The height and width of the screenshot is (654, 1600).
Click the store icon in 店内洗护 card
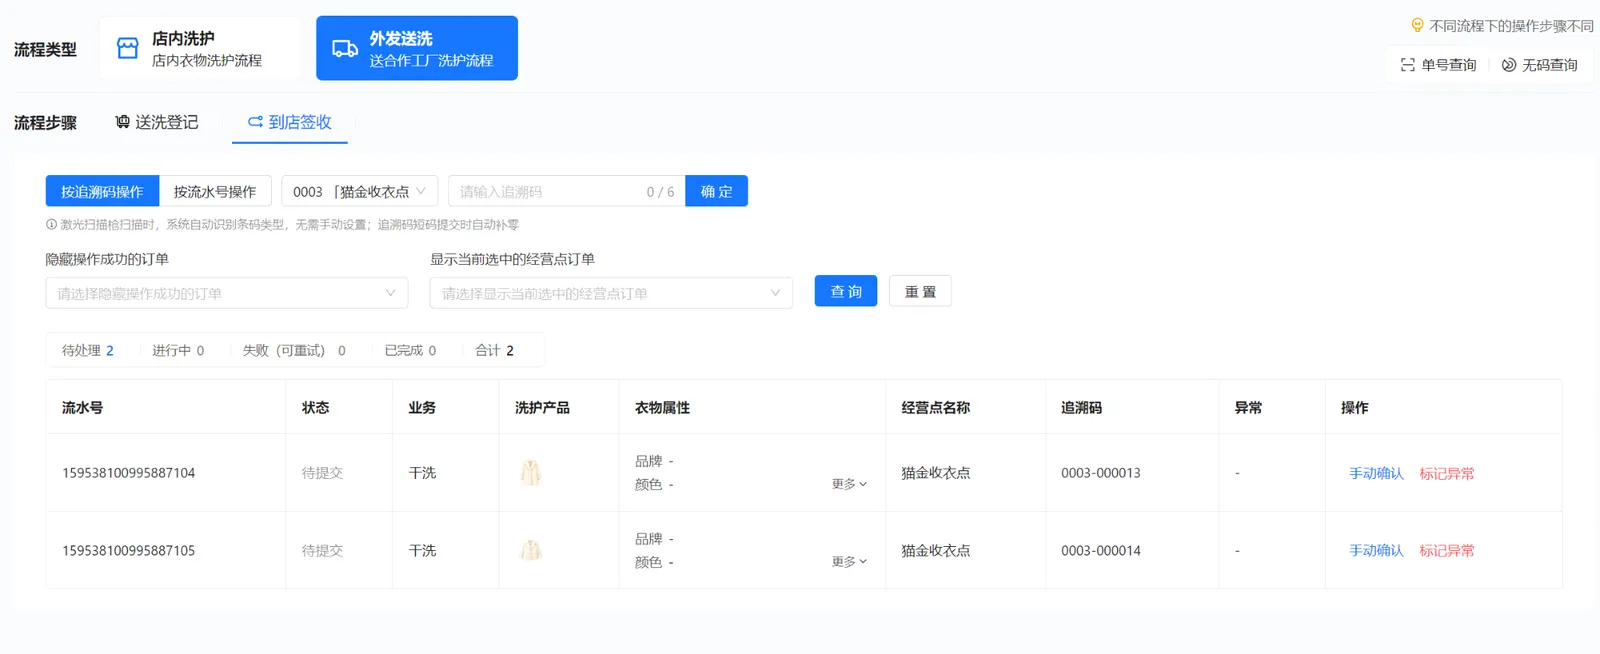128,48
